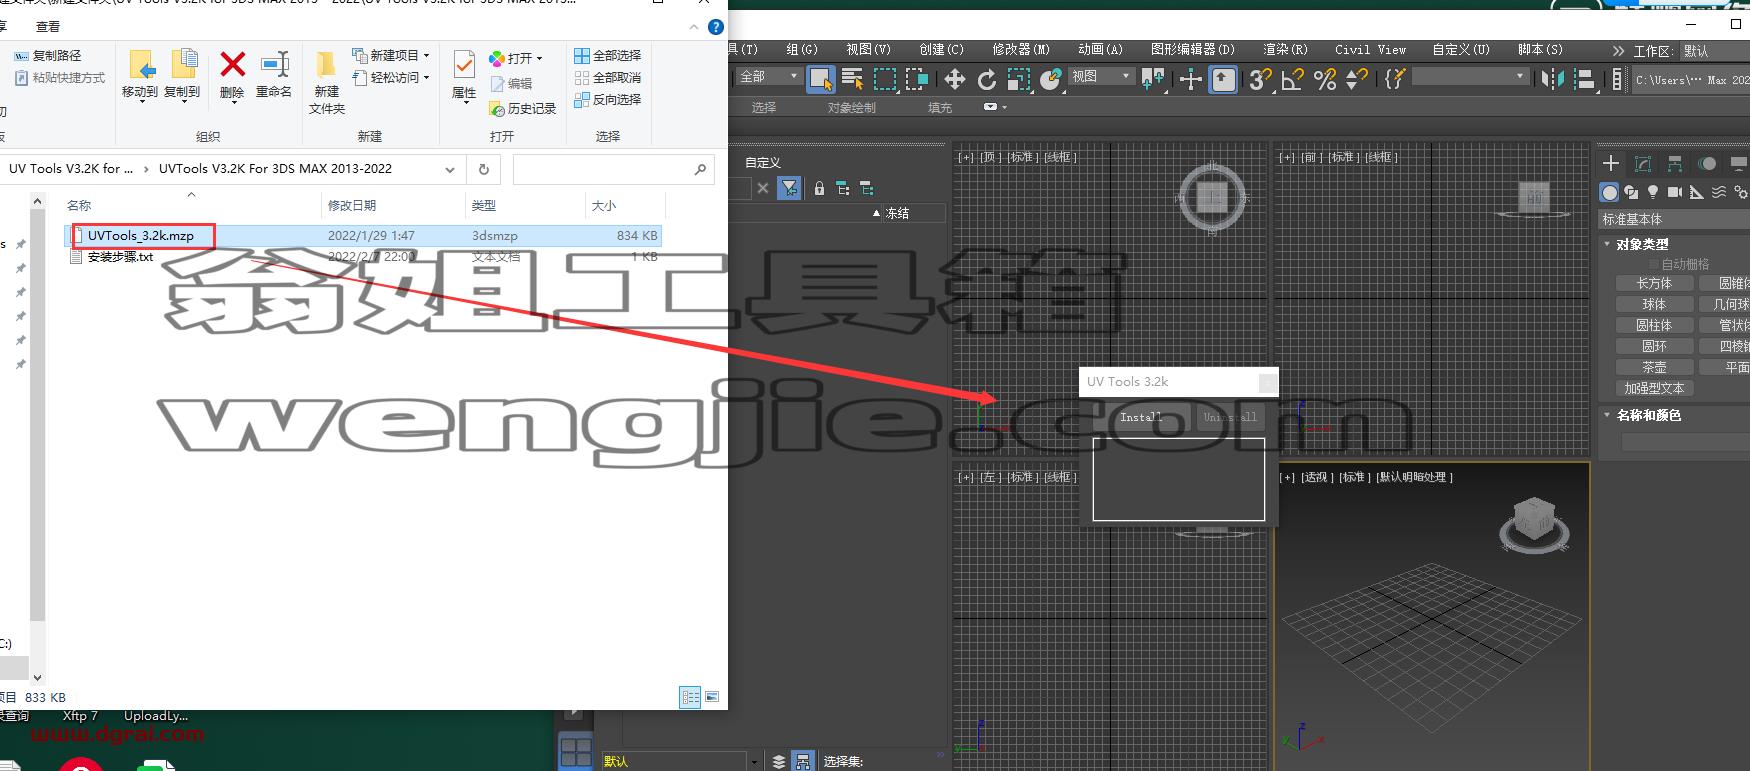Screen dimensions: 1750x771
Task: Select Space Warps category icon
Action: click(1719, 192)
